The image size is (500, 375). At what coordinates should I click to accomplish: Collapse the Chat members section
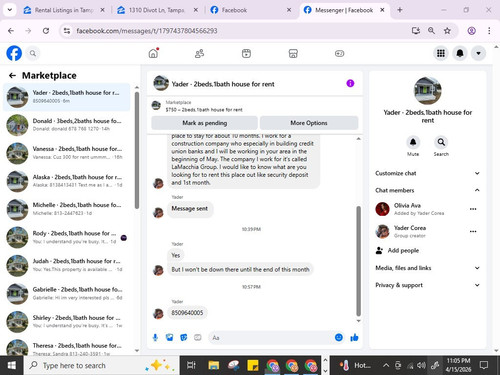tap(427, 190)
